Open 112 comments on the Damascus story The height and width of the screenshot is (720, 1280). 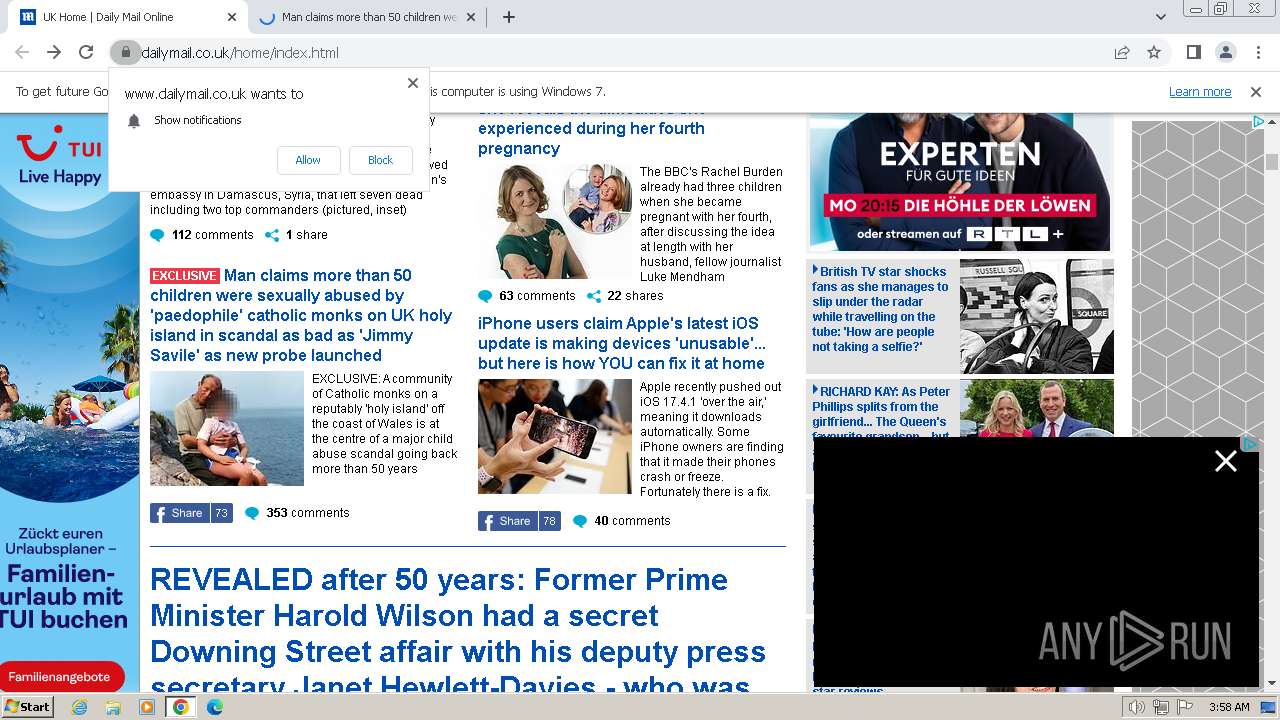pos(202,235)
